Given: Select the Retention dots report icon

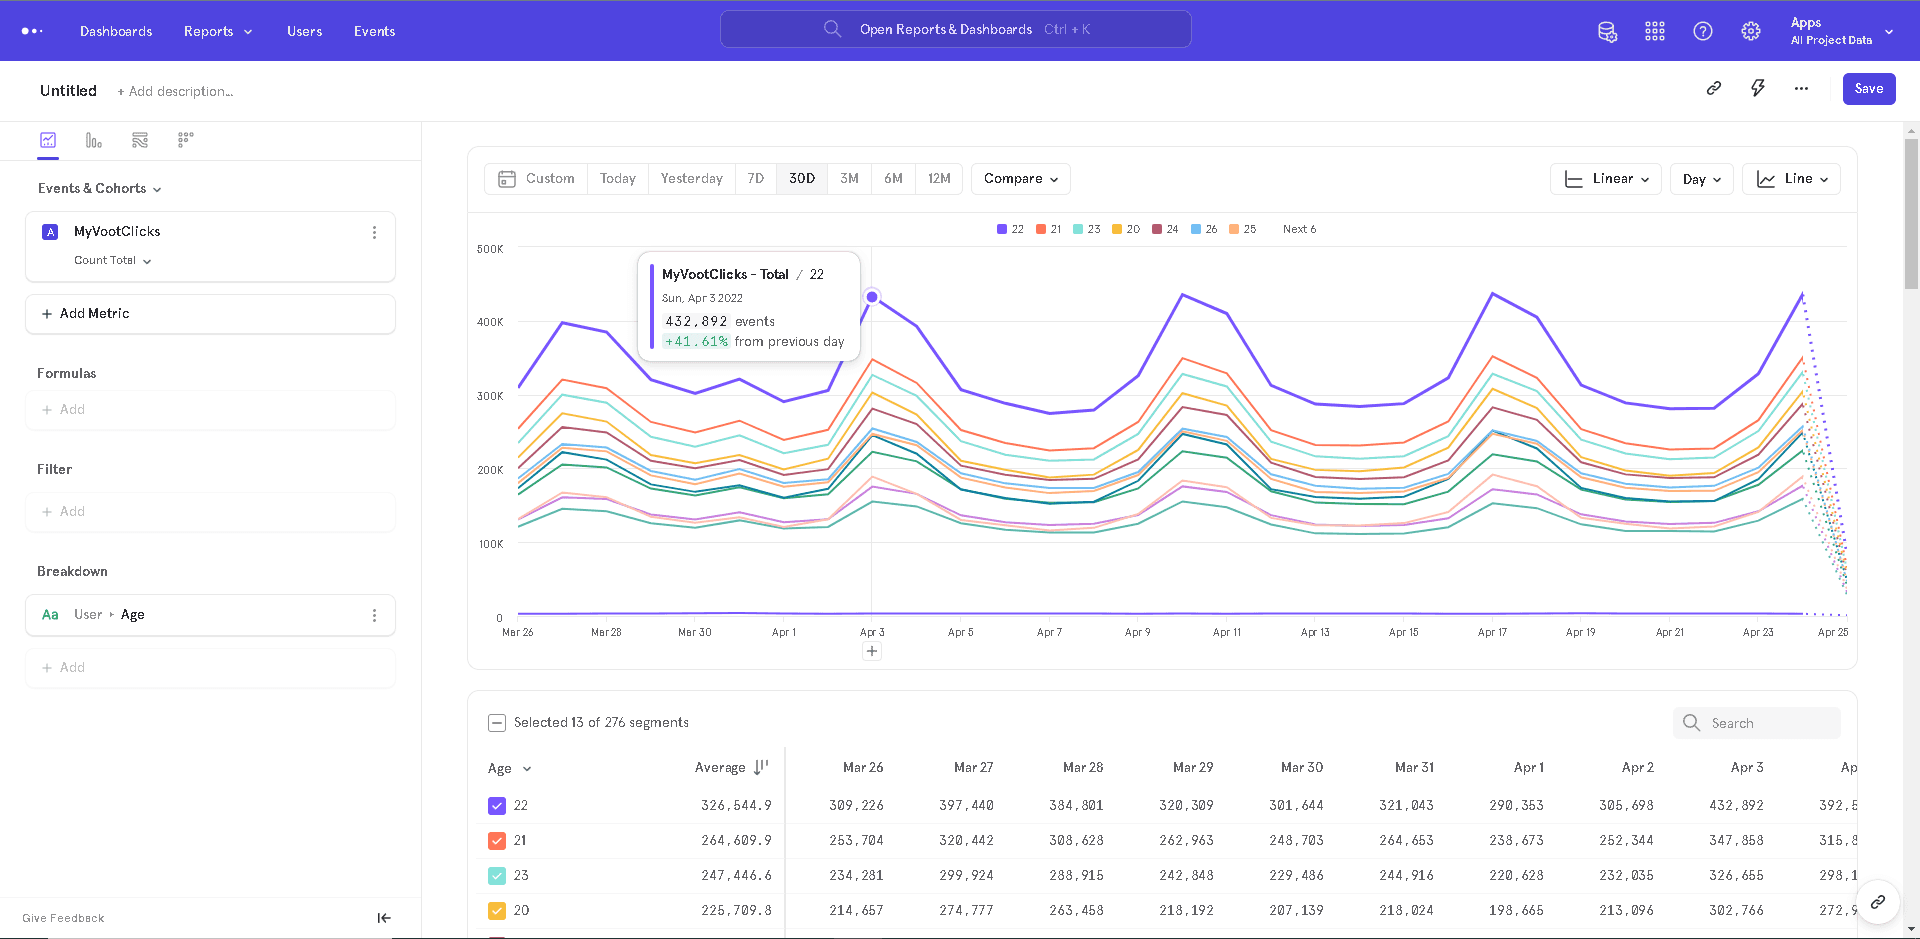Looking at the screenshot, I should tap(186, 140).
